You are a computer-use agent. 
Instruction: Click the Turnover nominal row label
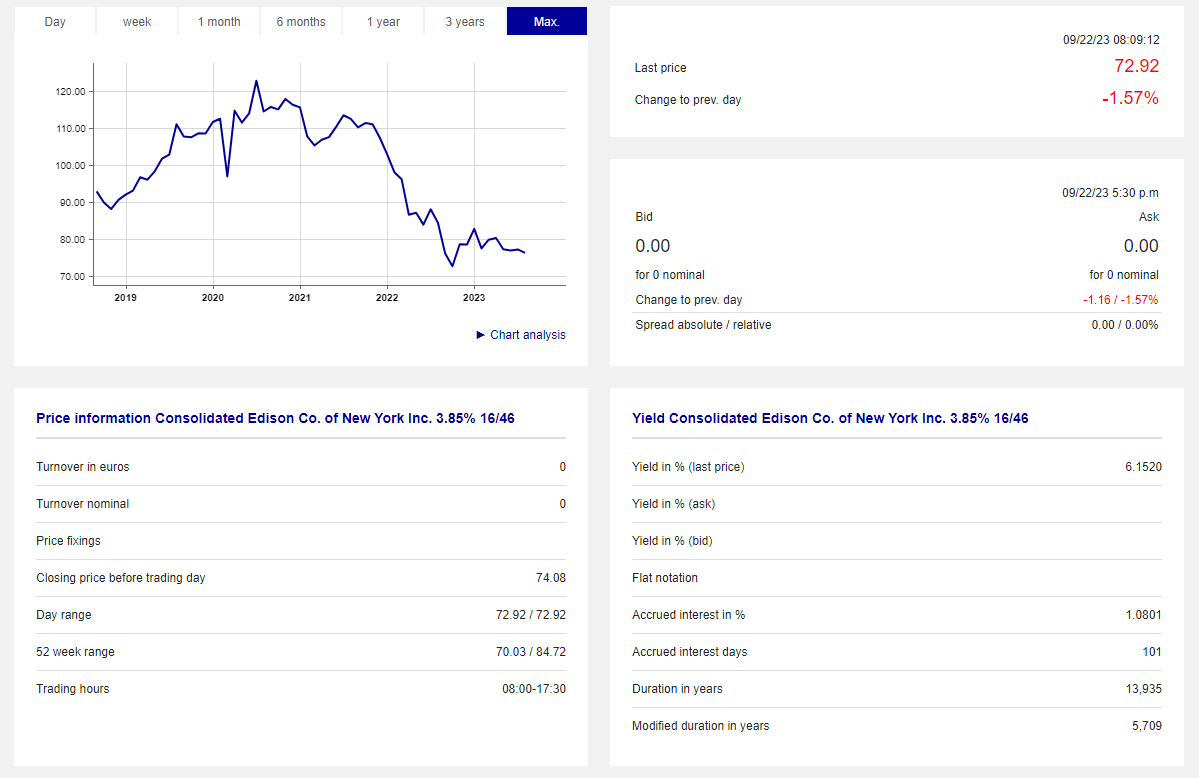point(83,503)
